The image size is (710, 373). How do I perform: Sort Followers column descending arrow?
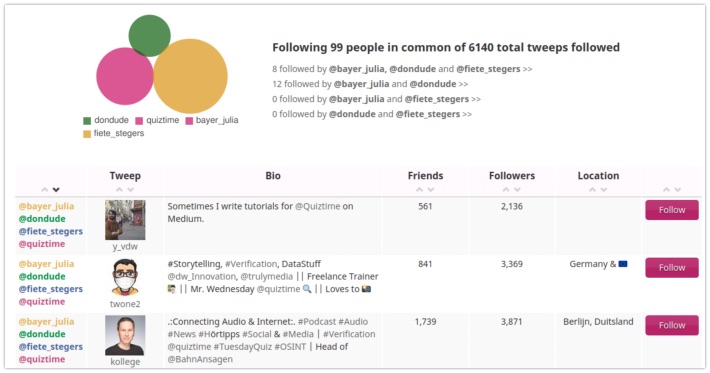click(x=517, y=190)
